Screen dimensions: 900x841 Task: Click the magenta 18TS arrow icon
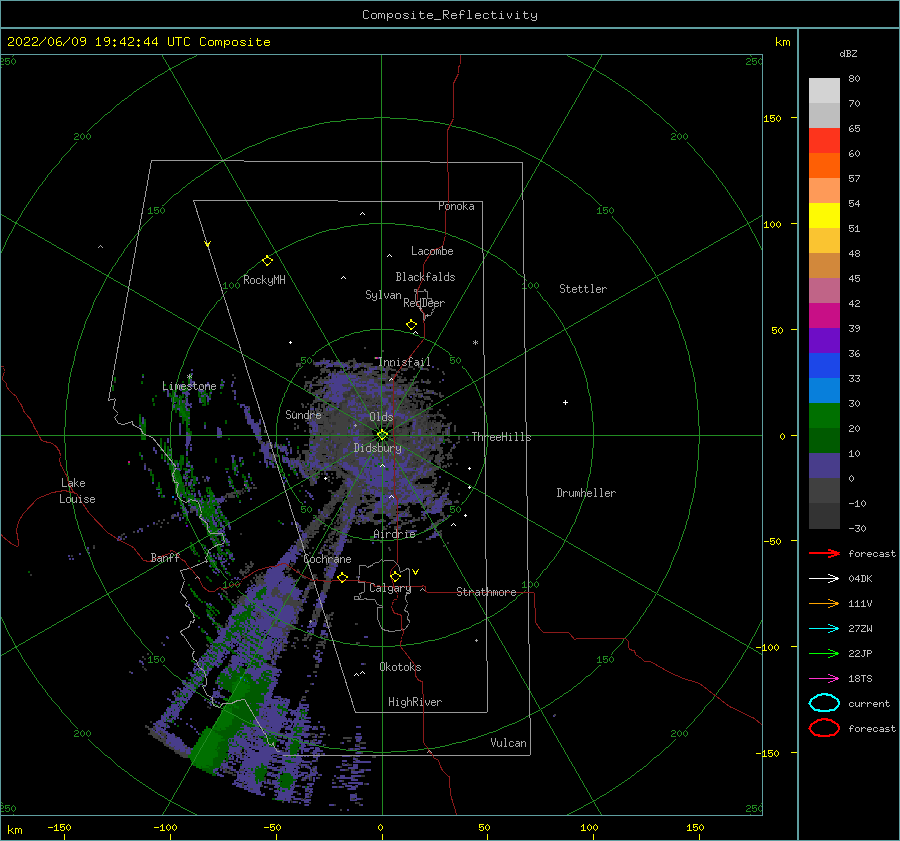coord(824,679)
